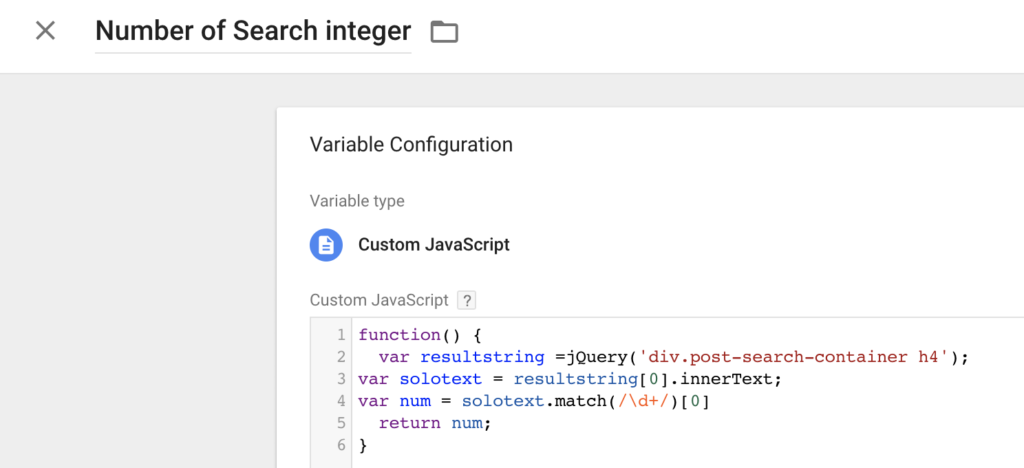This screenshot has height=468, width=1024.
Task: Click the 'Custom JavaScript' field label above editor
Action: 379,300
